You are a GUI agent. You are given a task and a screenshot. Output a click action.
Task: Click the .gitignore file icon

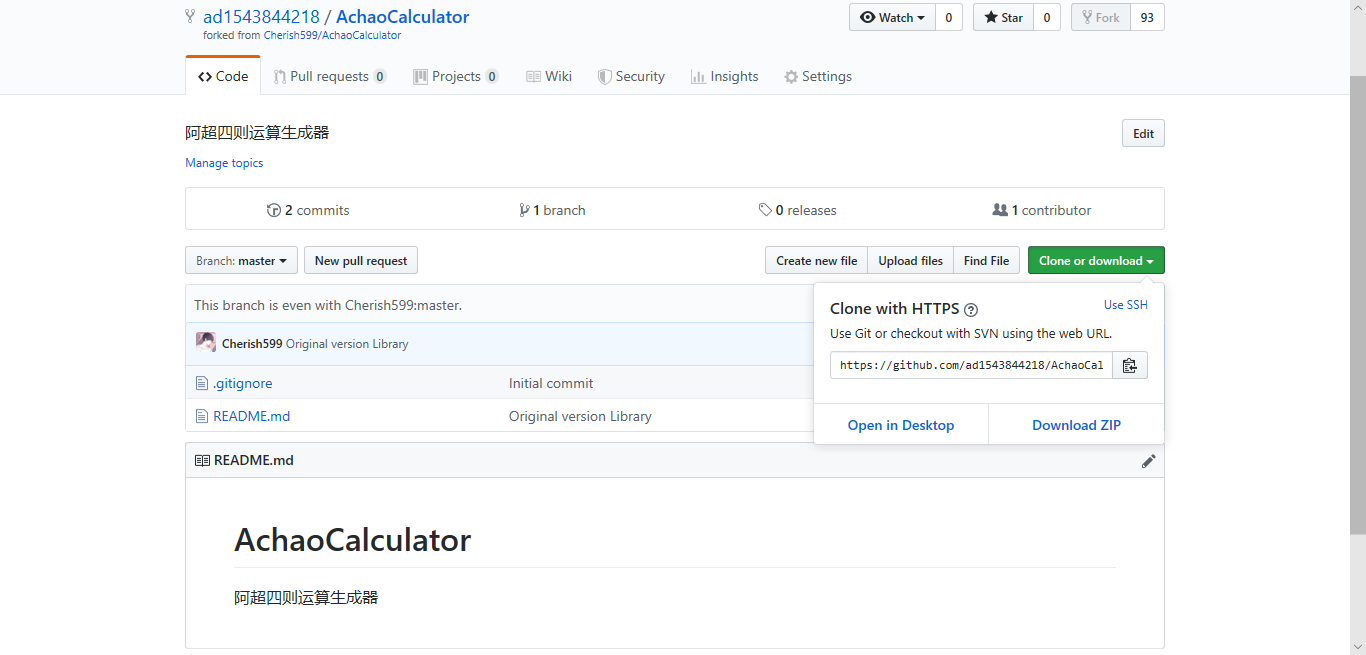click(202, 383)
